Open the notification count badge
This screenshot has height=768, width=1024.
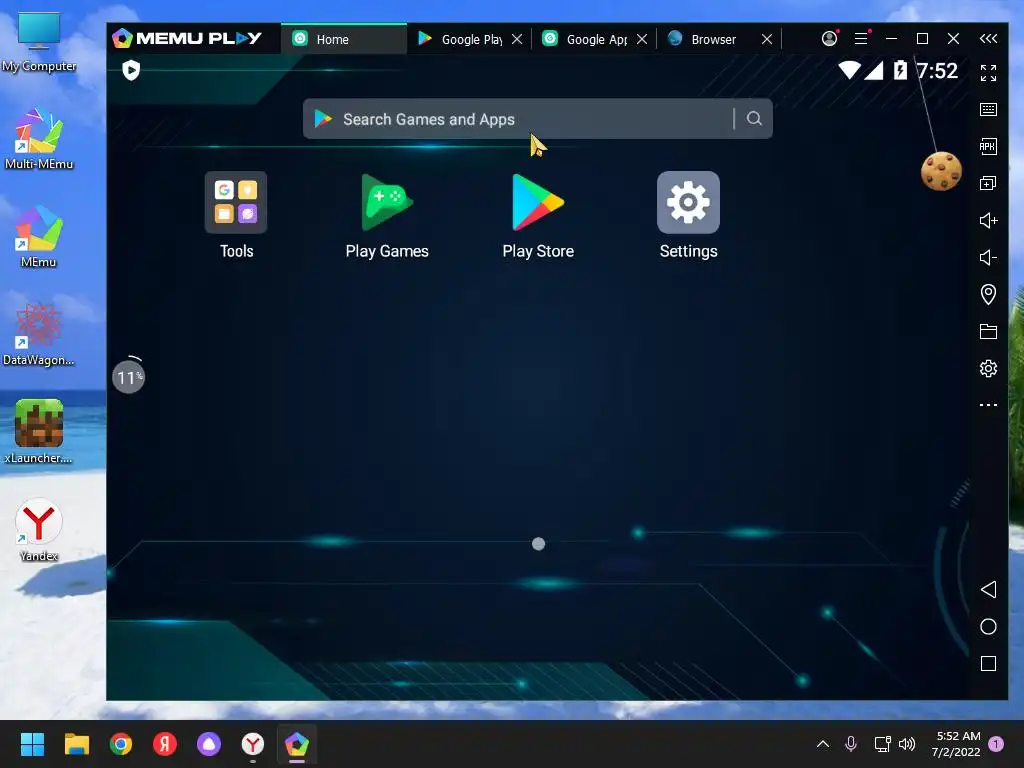pyautogui.click(x=996, y=744)
